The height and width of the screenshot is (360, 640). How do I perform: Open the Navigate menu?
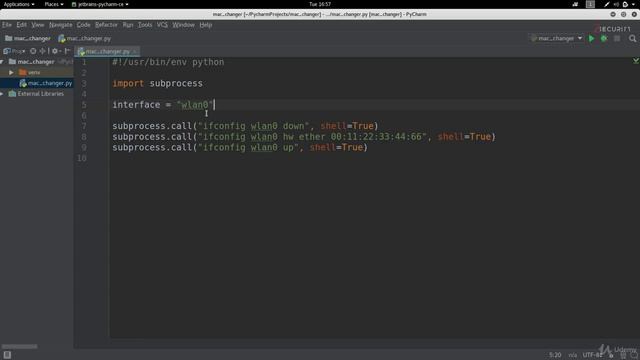(60, 25)
